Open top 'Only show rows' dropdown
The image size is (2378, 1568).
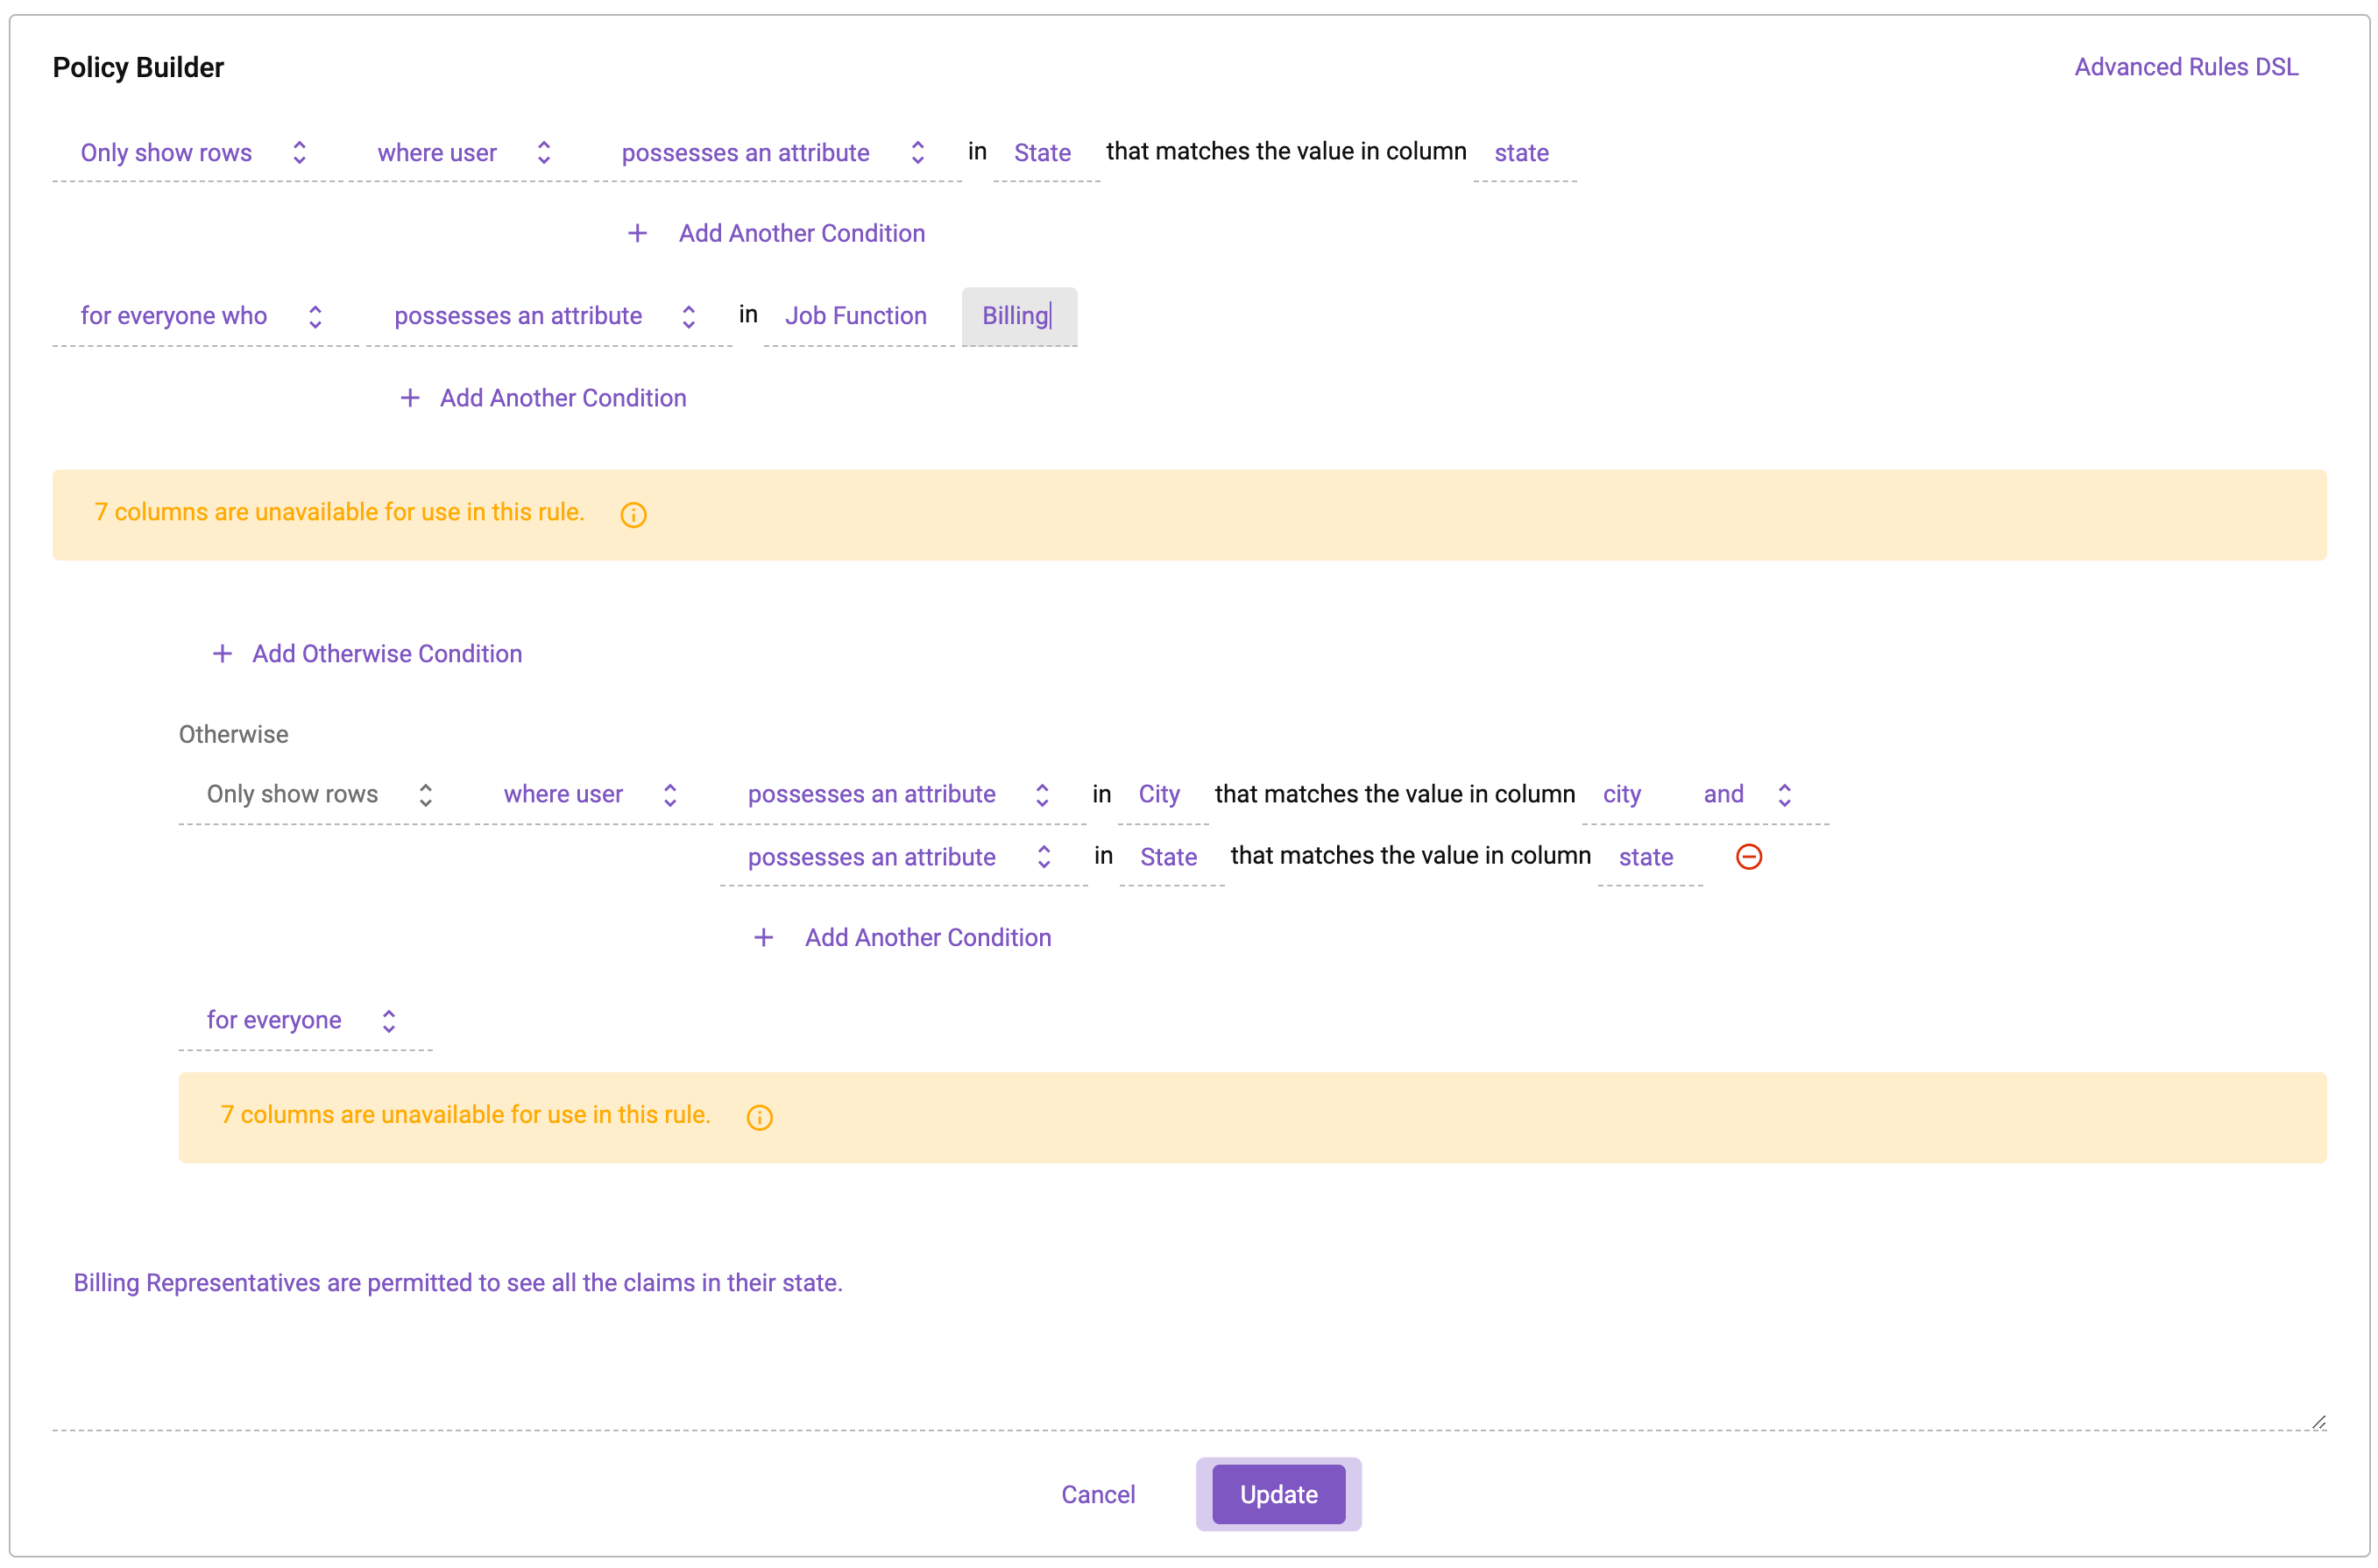pos(193,153)
